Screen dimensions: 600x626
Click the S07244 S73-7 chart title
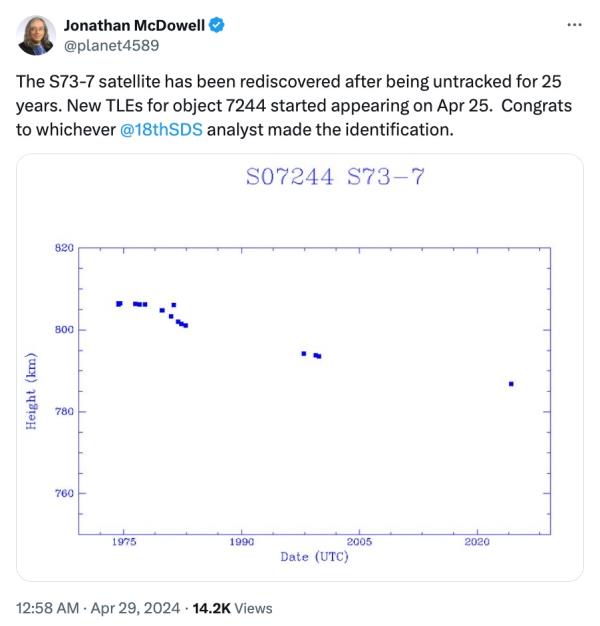pos(335,179)
